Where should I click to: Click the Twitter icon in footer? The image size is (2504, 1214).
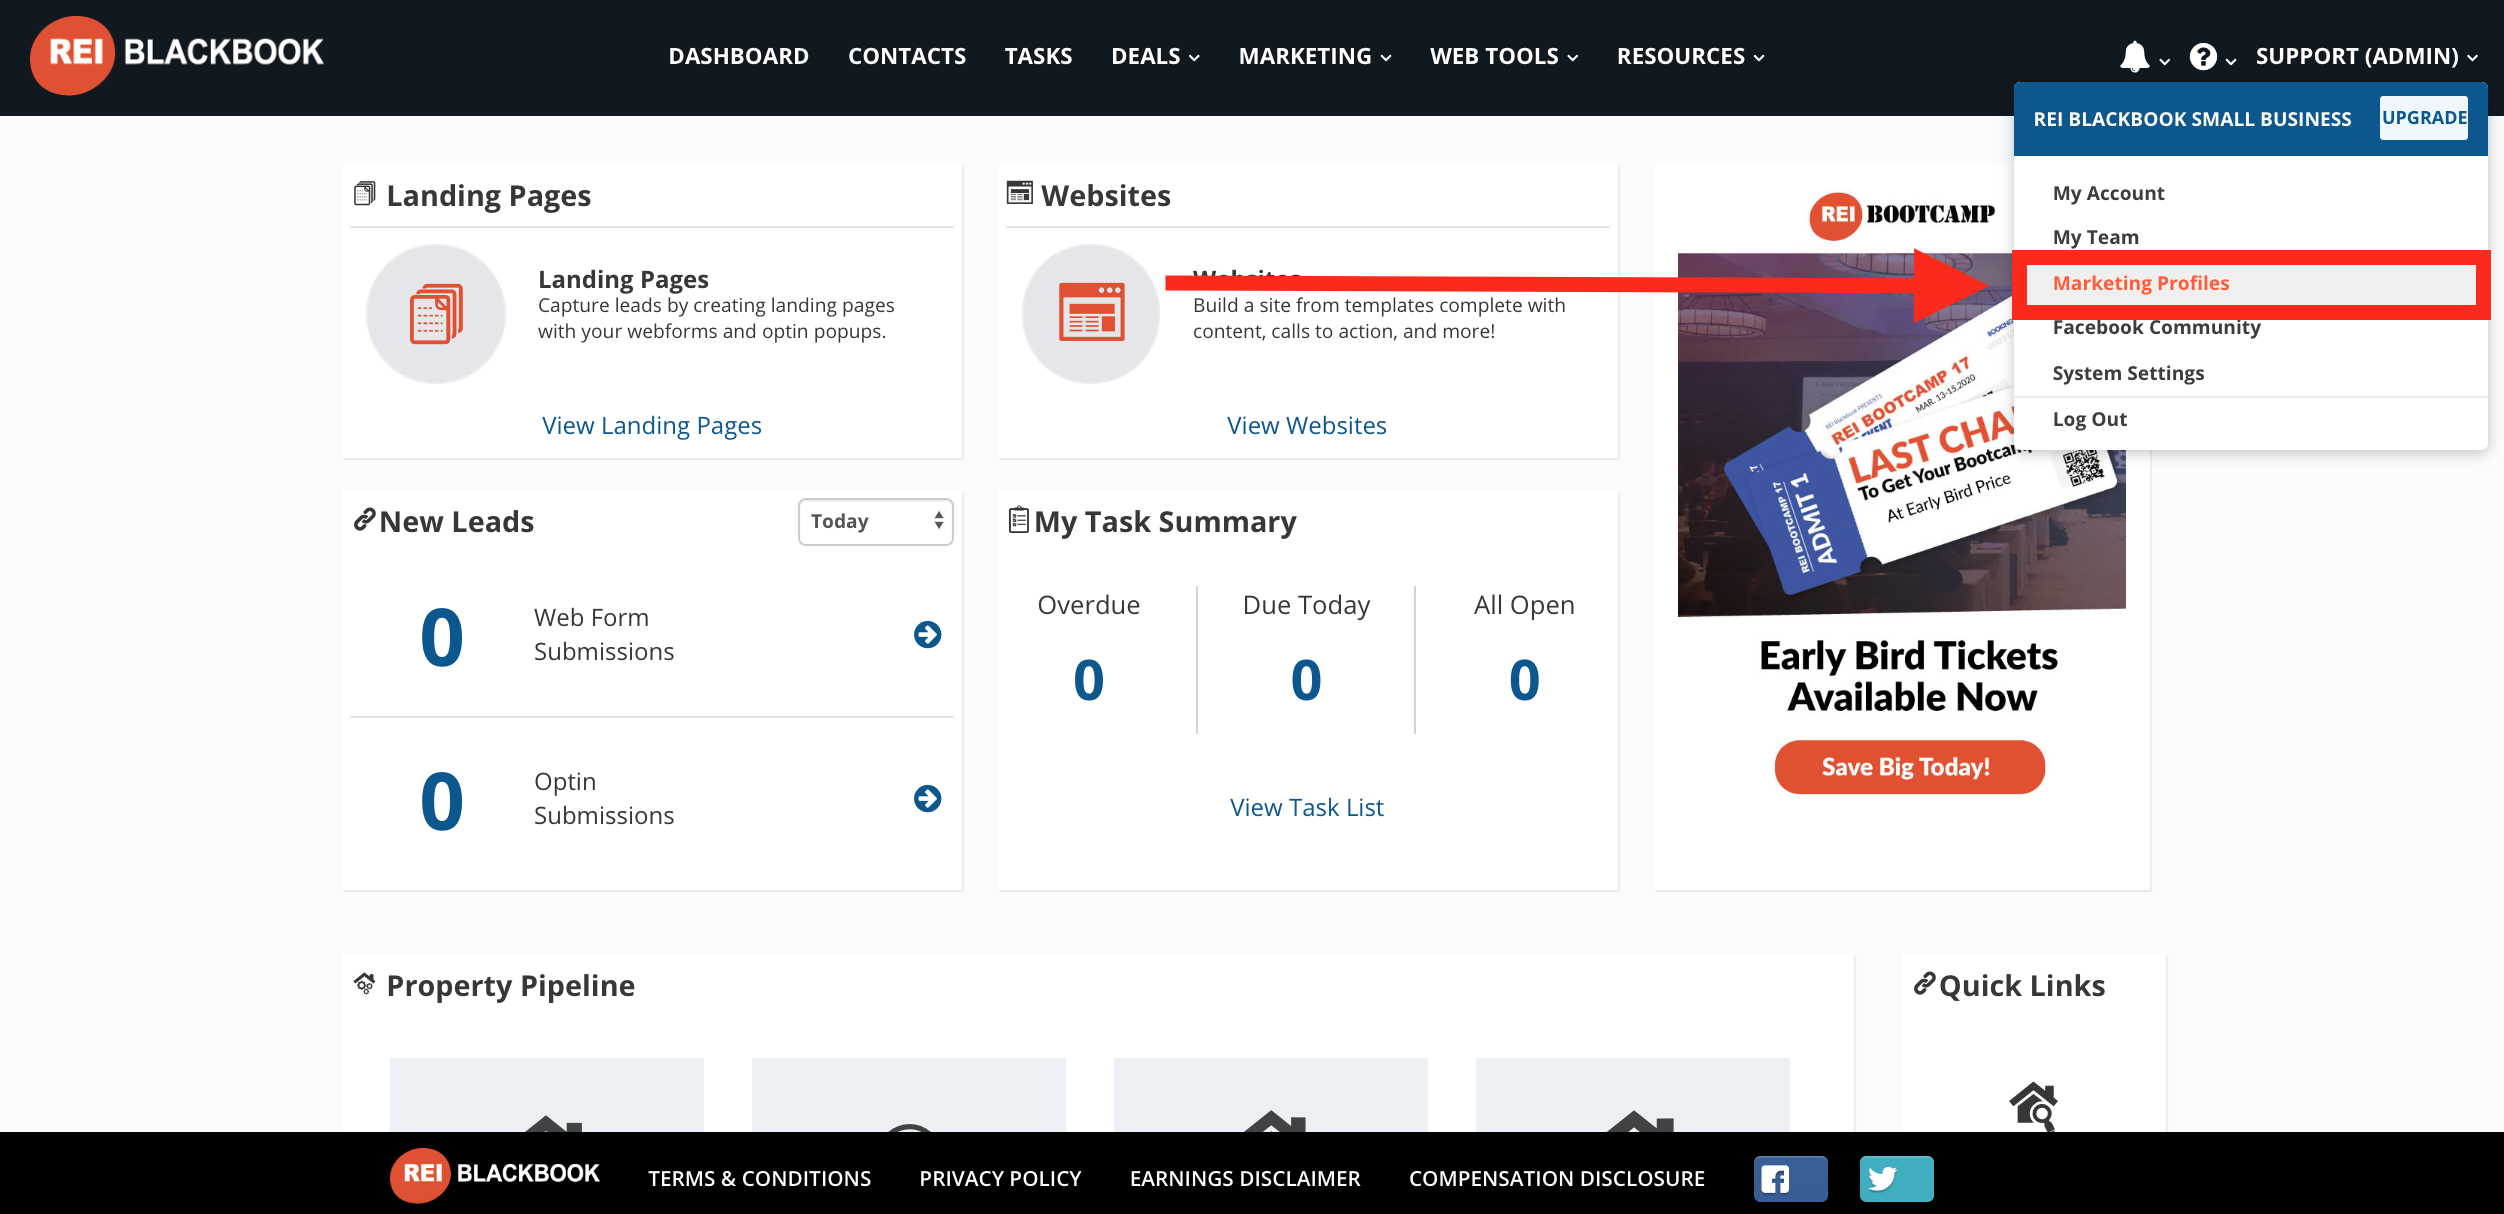click(1896, 1179)
